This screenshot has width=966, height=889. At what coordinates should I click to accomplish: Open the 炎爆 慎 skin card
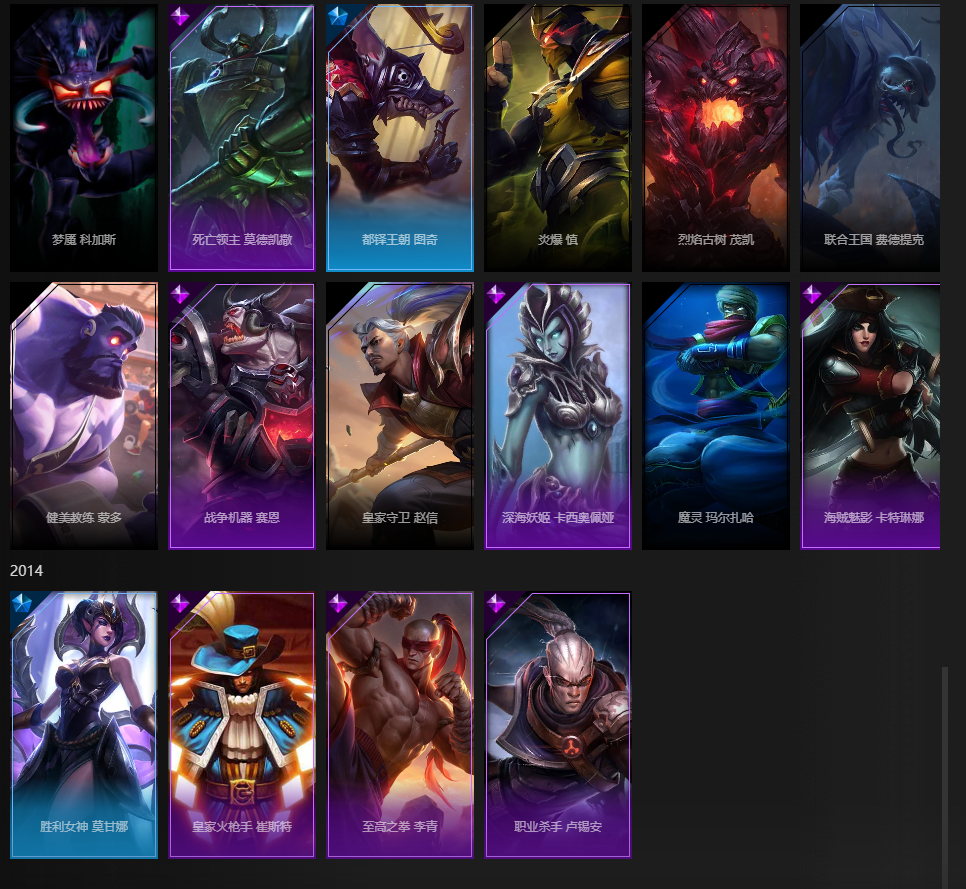click(x=558, y=138)
